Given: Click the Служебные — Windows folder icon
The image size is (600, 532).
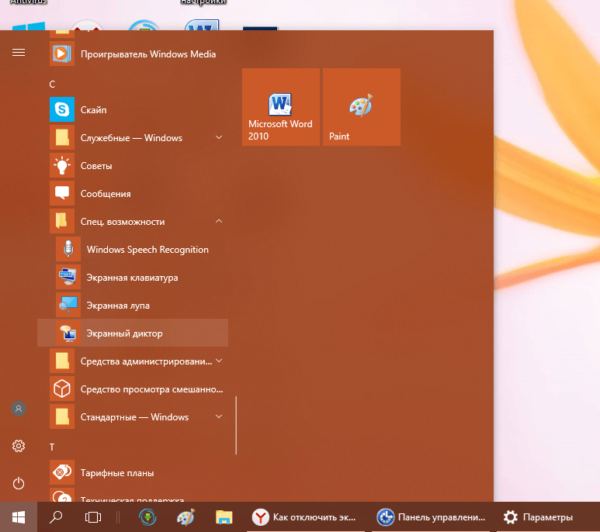Looking at the screenshot, I should (x=62, y=137).
